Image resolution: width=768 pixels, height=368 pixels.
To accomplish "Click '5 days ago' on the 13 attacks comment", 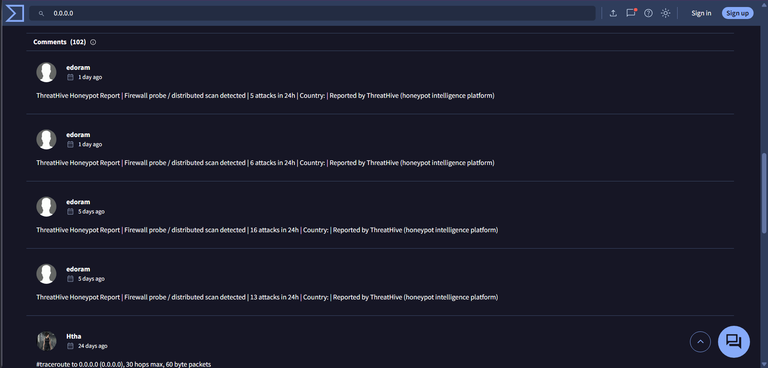I will (x=92, y=279).
